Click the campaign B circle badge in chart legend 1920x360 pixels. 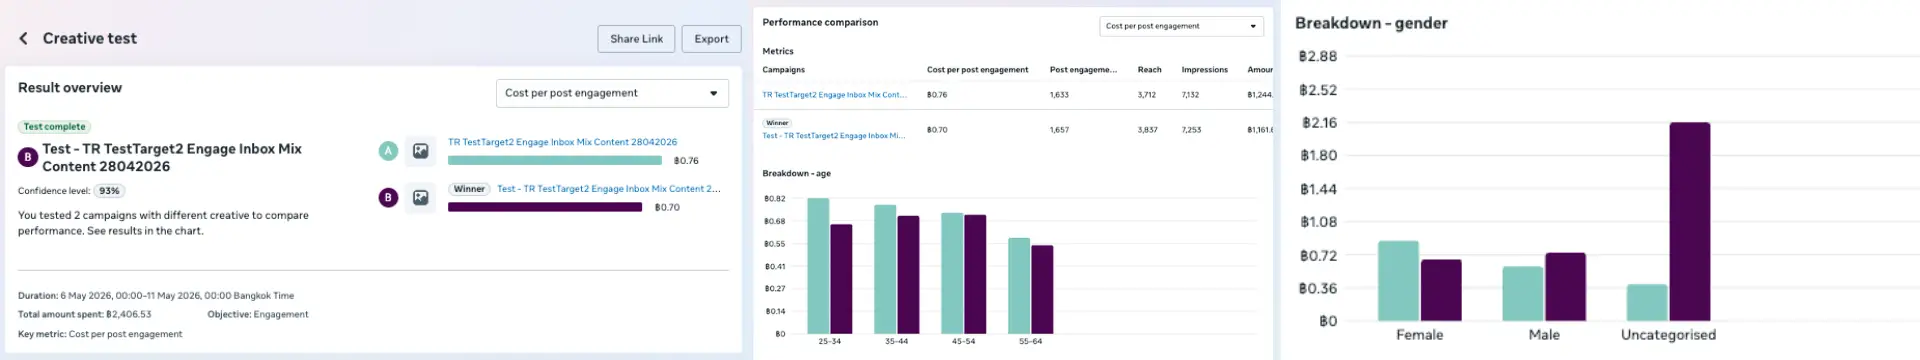(x=388, y=198)
